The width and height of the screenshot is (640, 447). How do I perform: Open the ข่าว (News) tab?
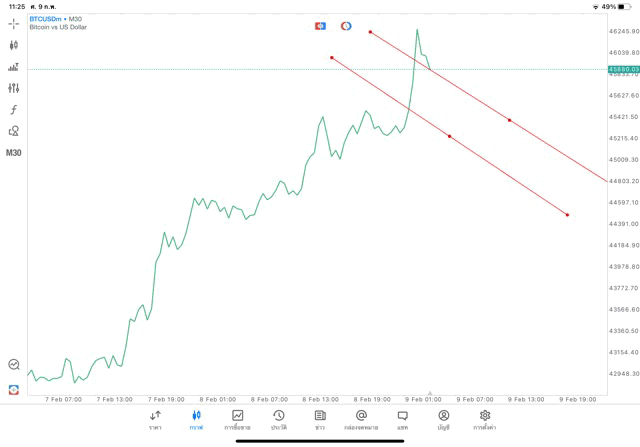click(x=320, y=420)
